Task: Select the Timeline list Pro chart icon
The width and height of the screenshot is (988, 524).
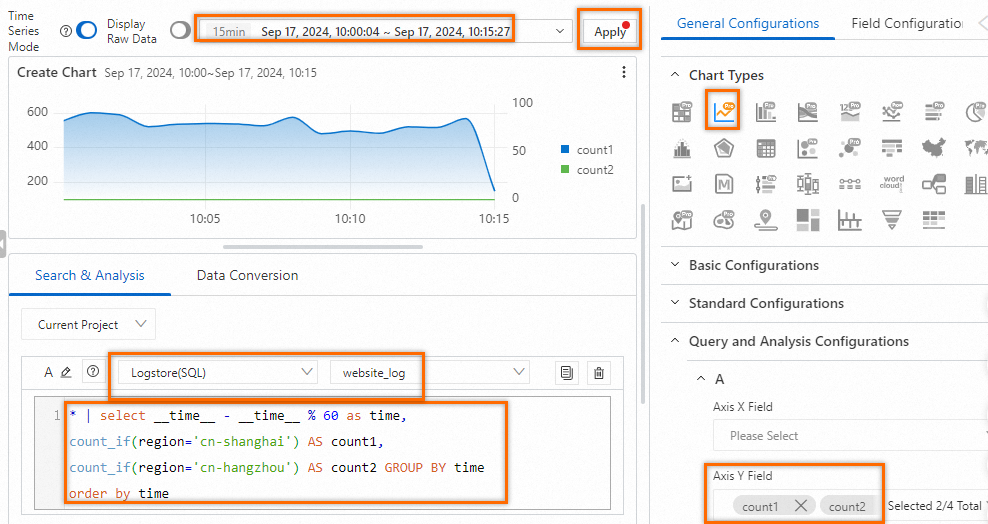Action: coord(766,184)
